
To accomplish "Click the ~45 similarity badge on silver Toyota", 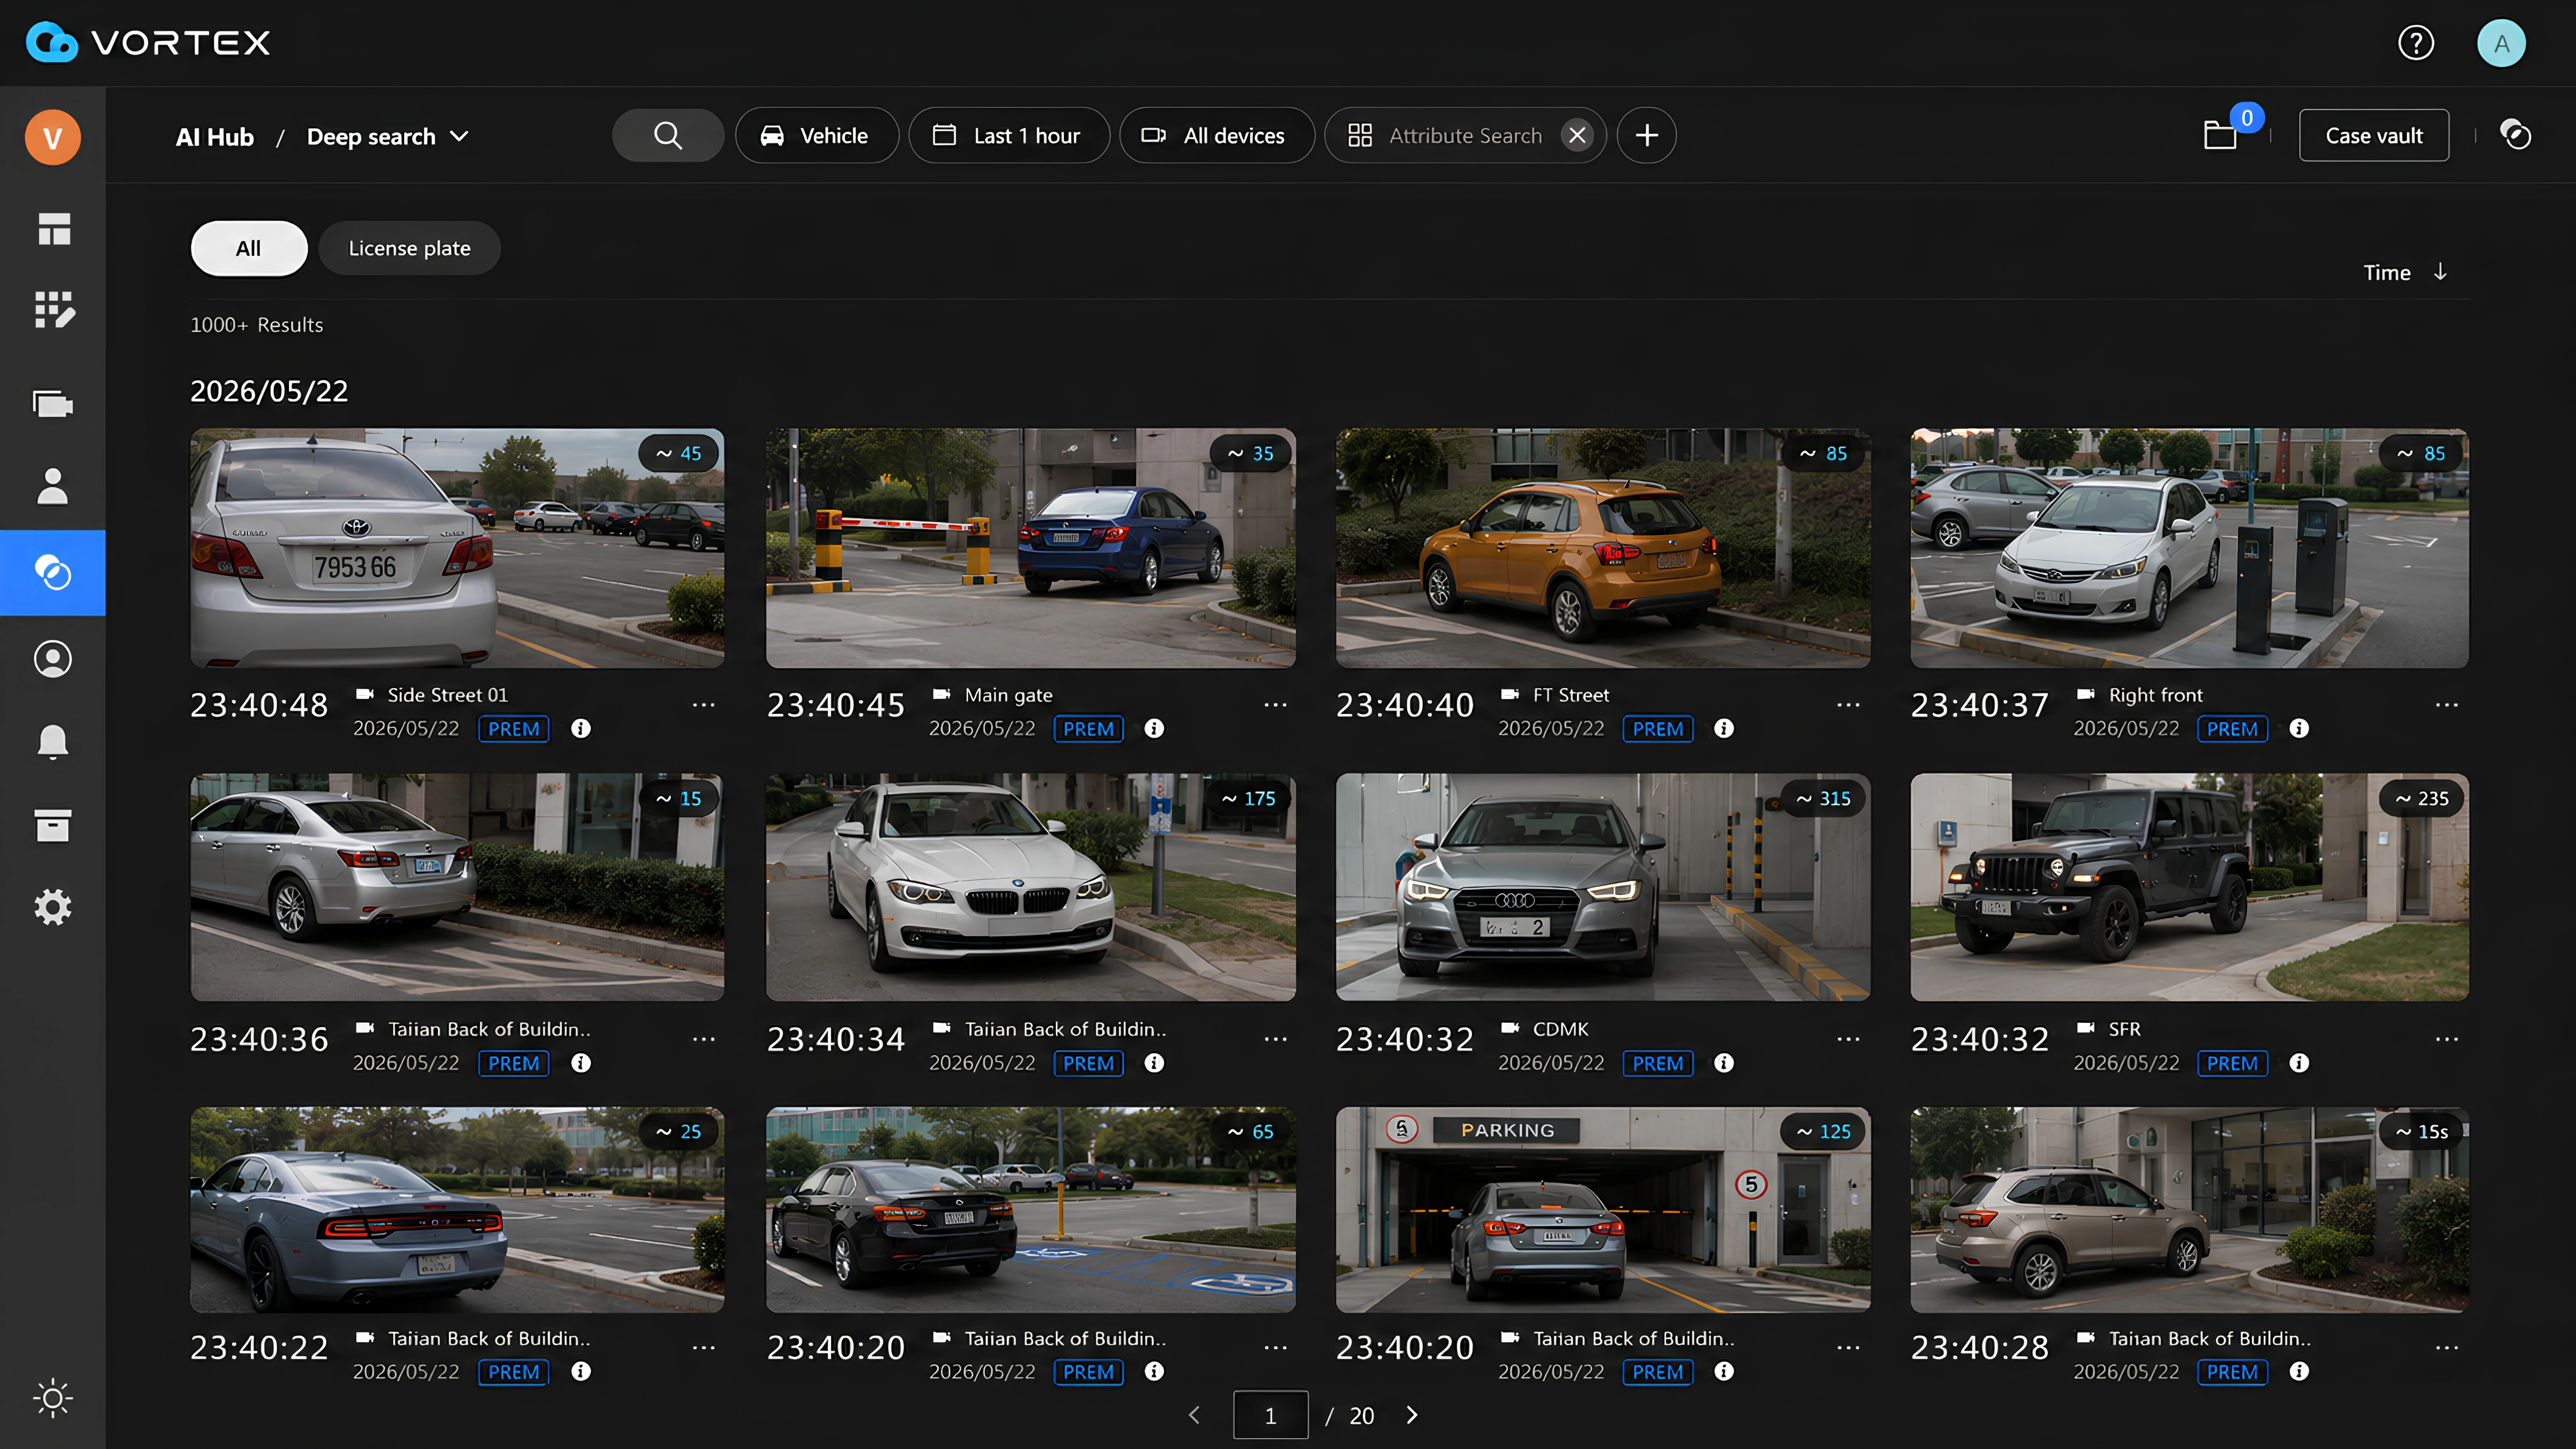I will point(679,454).
